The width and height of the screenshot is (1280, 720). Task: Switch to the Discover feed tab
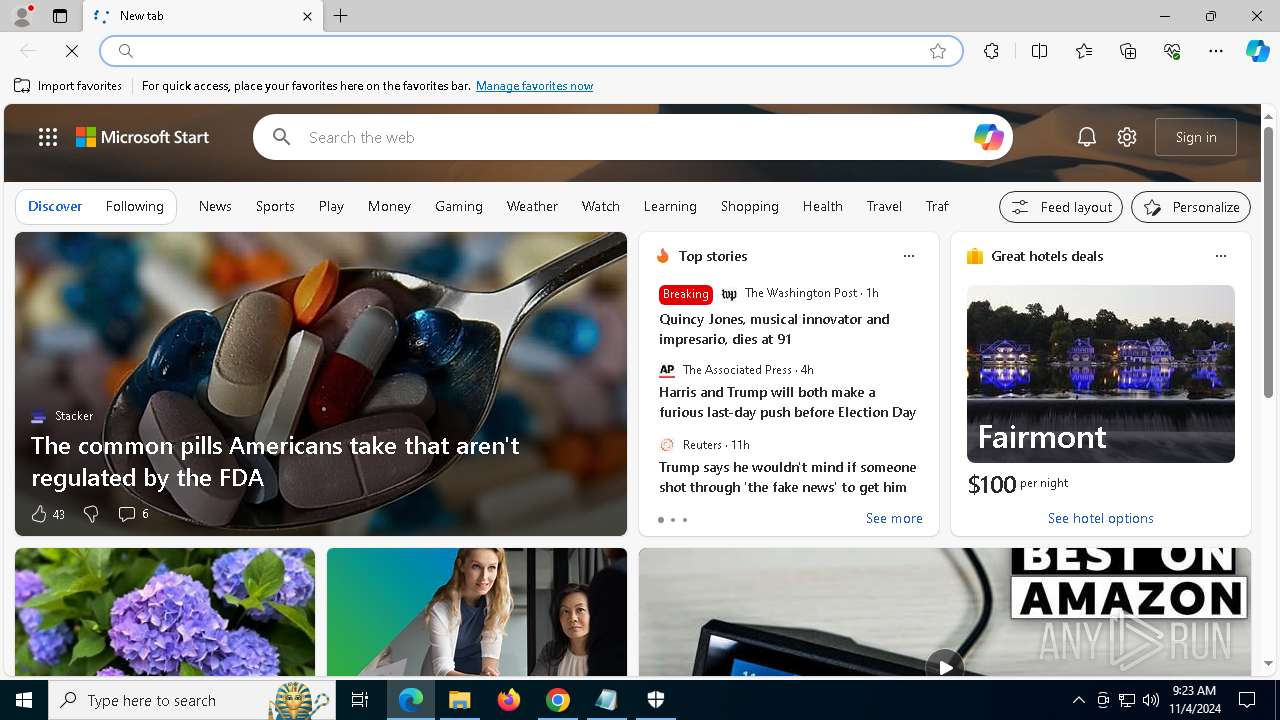55,206
